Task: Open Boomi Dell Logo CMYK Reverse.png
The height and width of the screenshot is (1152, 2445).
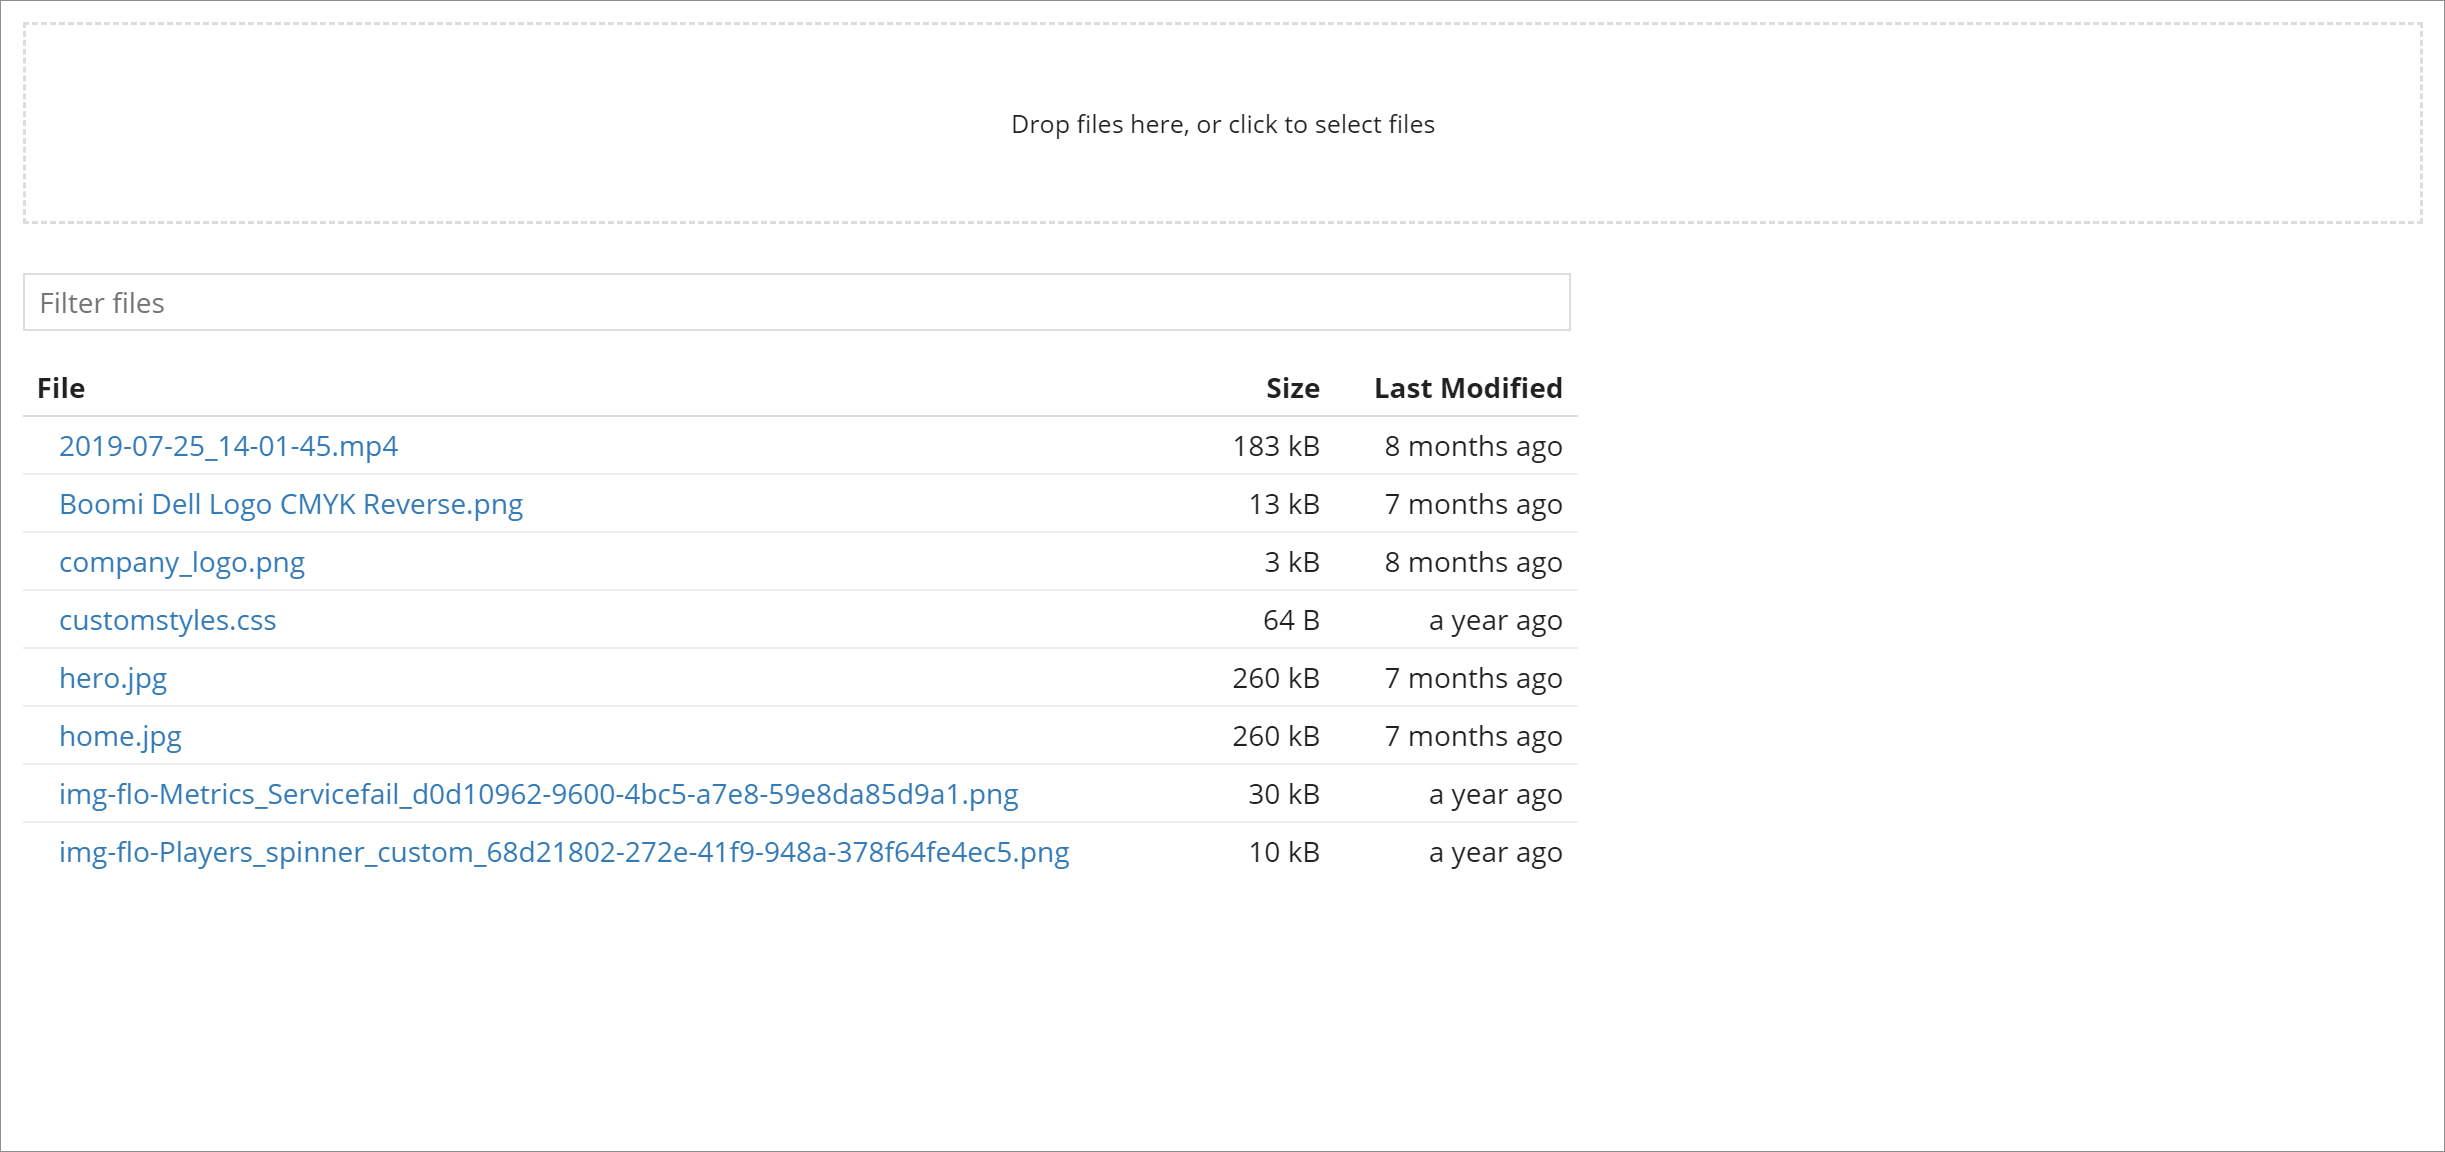Action: (x=290, y=505)
